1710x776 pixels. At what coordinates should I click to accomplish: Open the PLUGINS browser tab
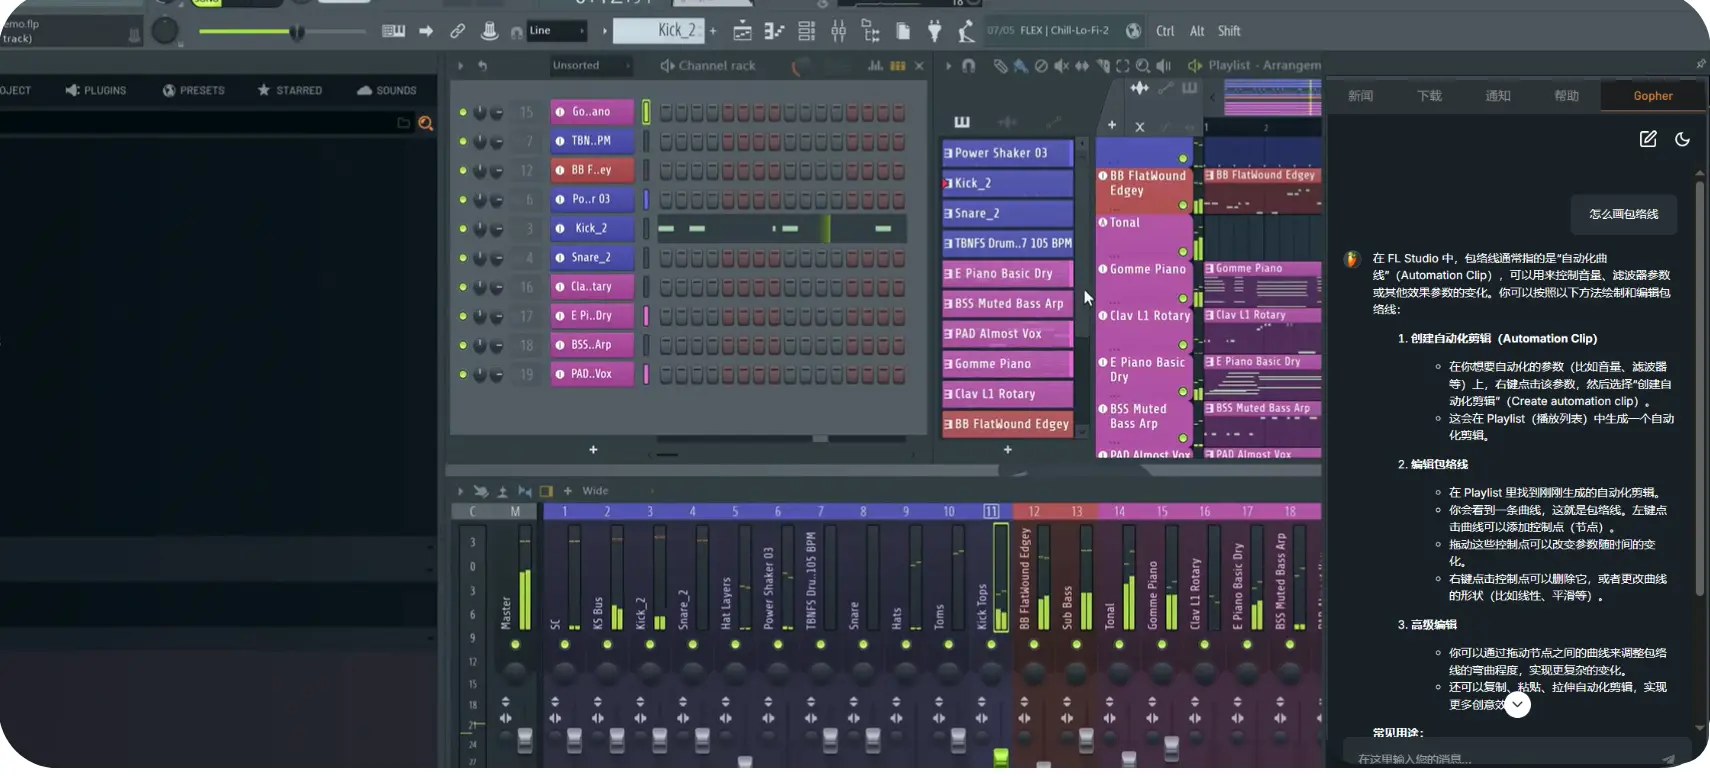coord(96,90)
